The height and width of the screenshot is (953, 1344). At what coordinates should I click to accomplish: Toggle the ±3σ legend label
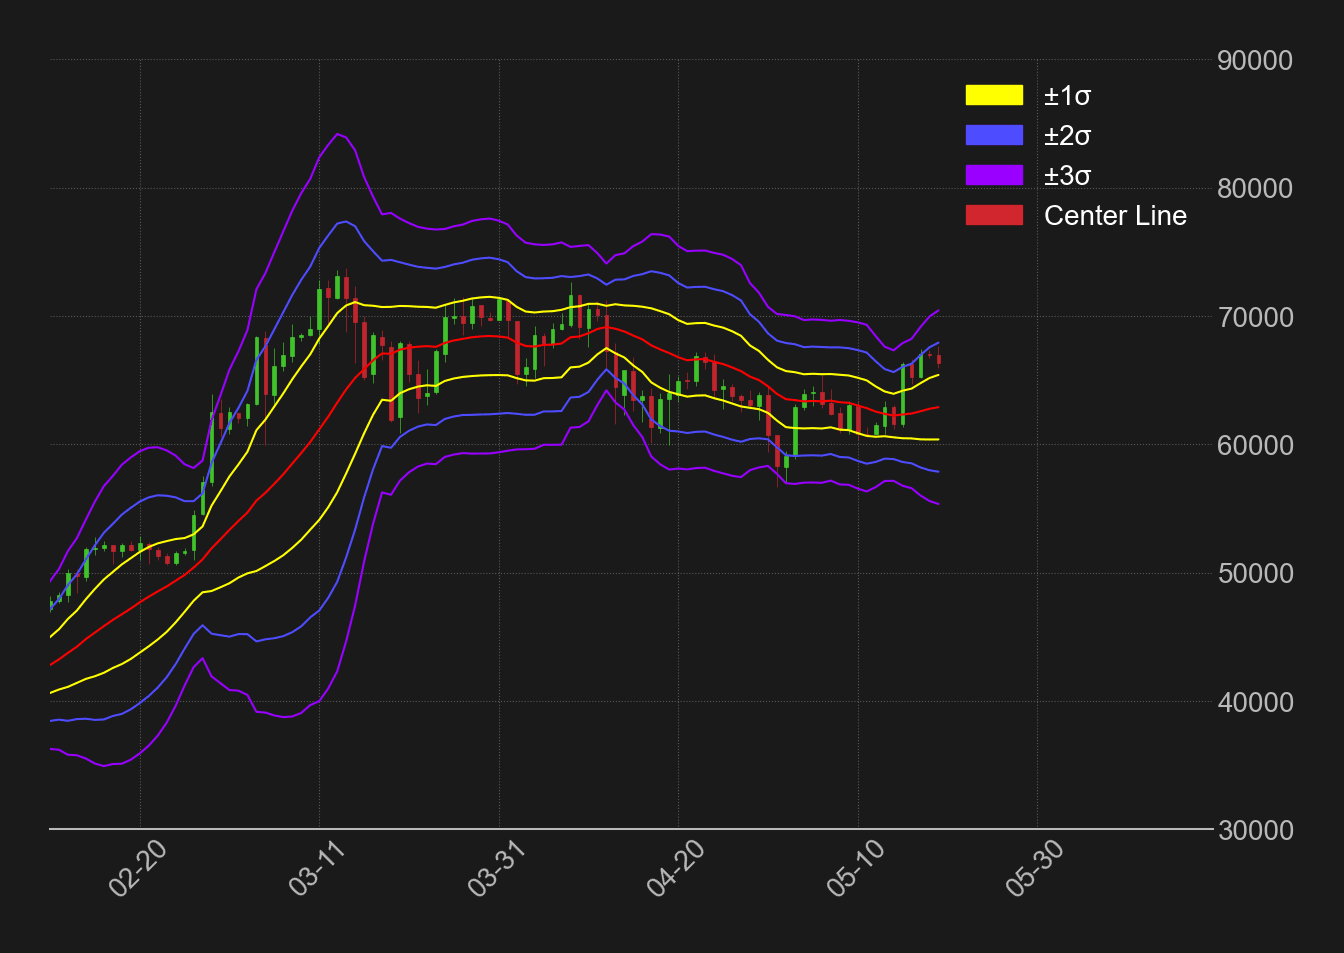coord(1067,176)
